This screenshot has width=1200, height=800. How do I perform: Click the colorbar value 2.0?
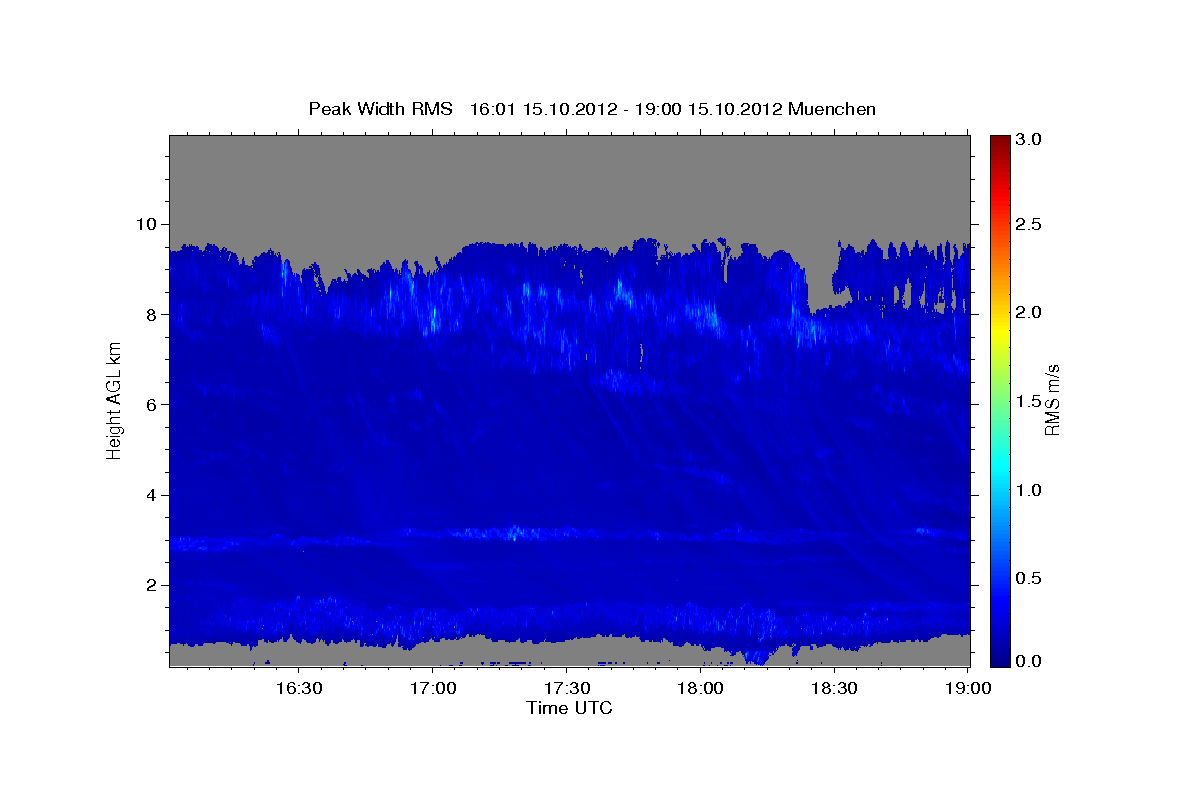[1030, 313]
